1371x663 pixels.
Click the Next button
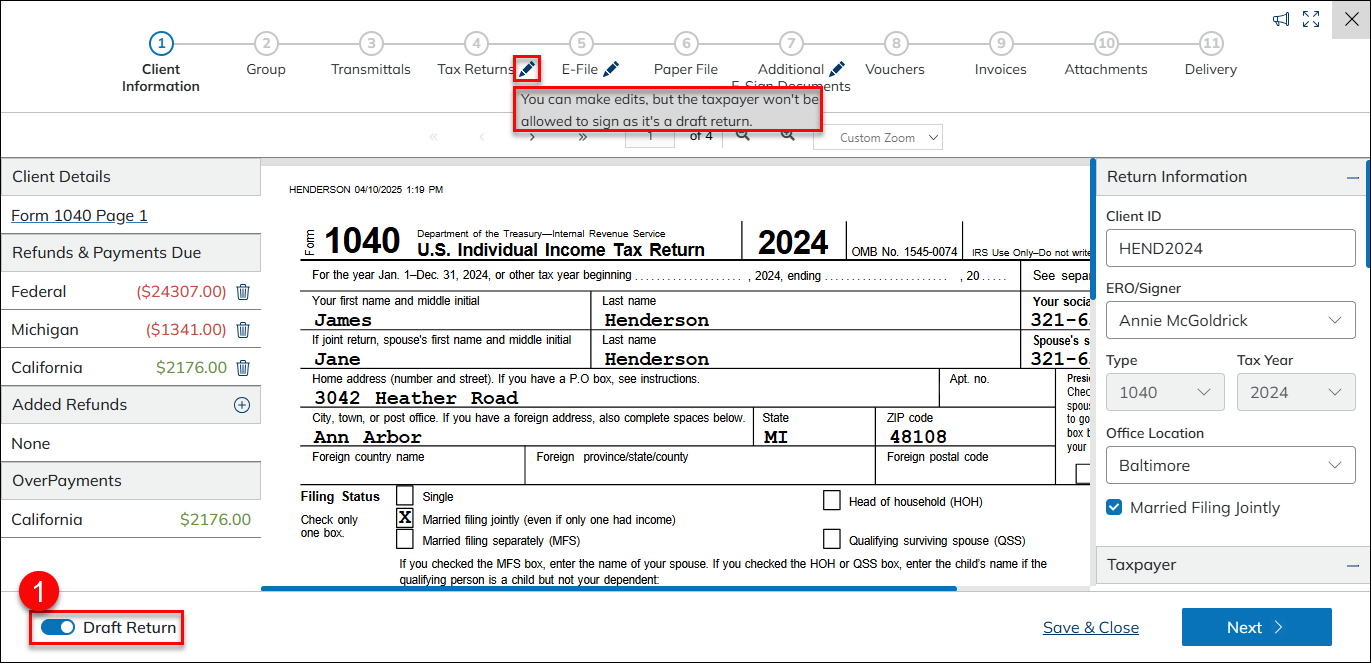point(1256,628)
